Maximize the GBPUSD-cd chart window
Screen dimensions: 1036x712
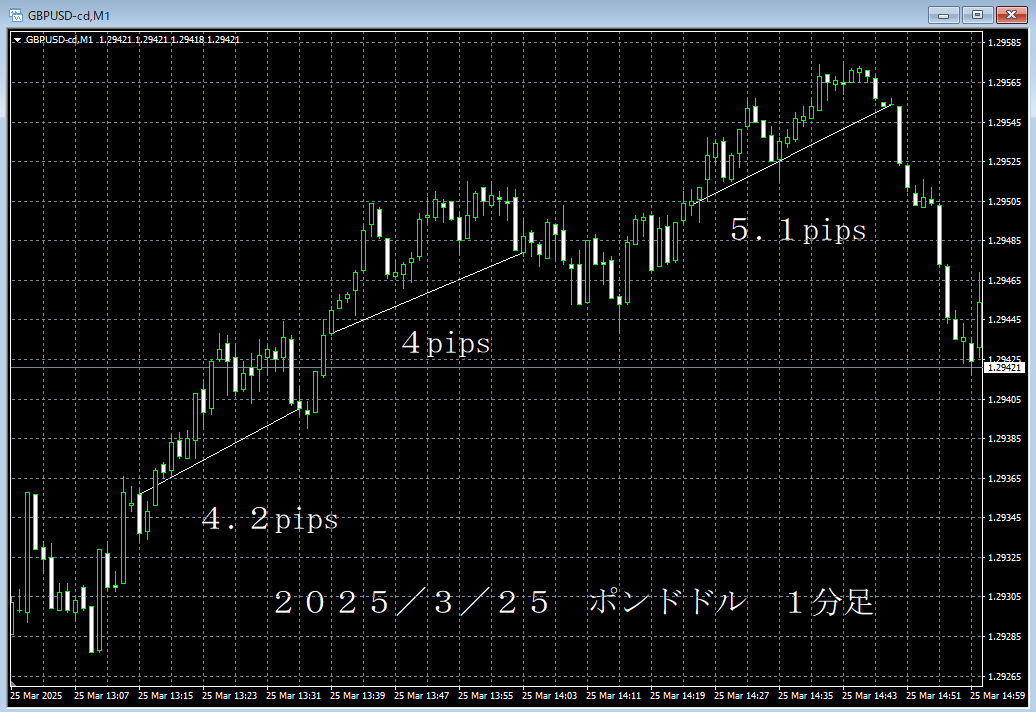[975, 15]
